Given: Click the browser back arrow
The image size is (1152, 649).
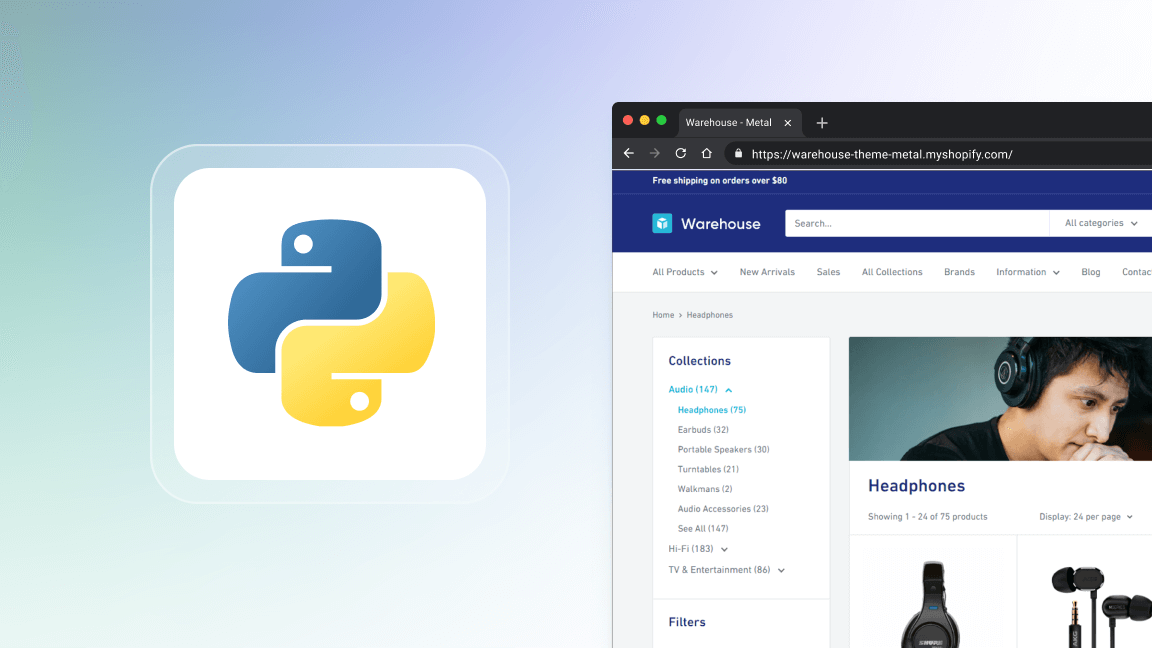Looking at the screenshot, I should [628, 153].
